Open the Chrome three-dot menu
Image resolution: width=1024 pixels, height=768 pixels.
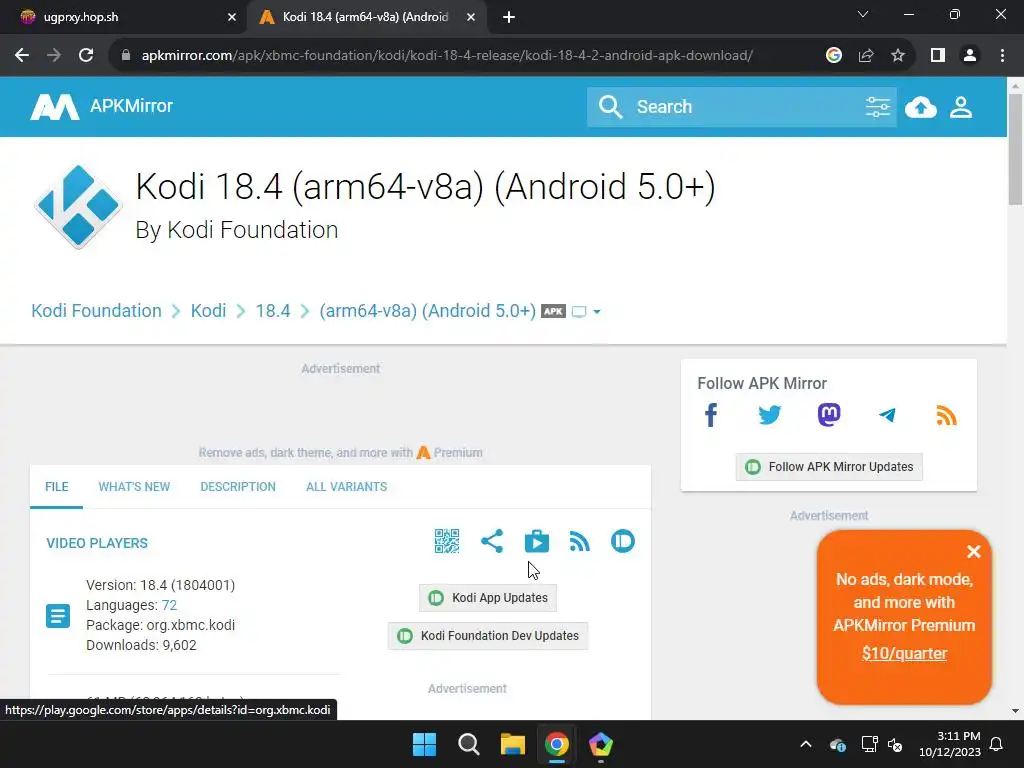coord(1002,56)
